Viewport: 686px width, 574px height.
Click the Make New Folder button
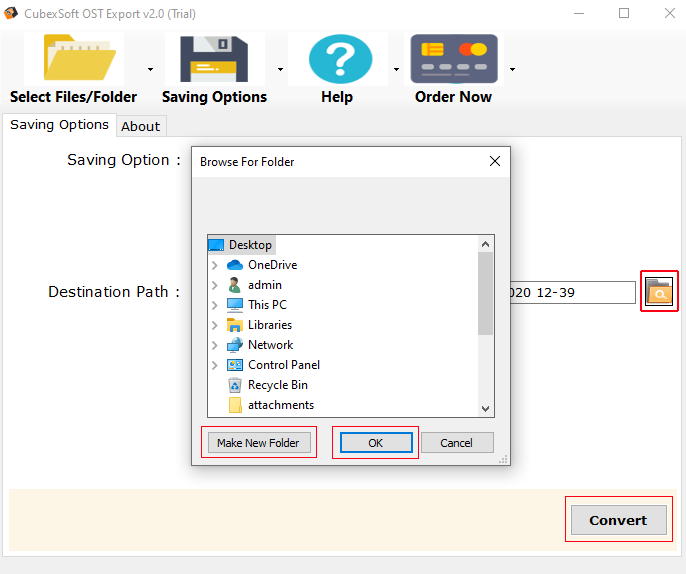[x=259, y=443]
